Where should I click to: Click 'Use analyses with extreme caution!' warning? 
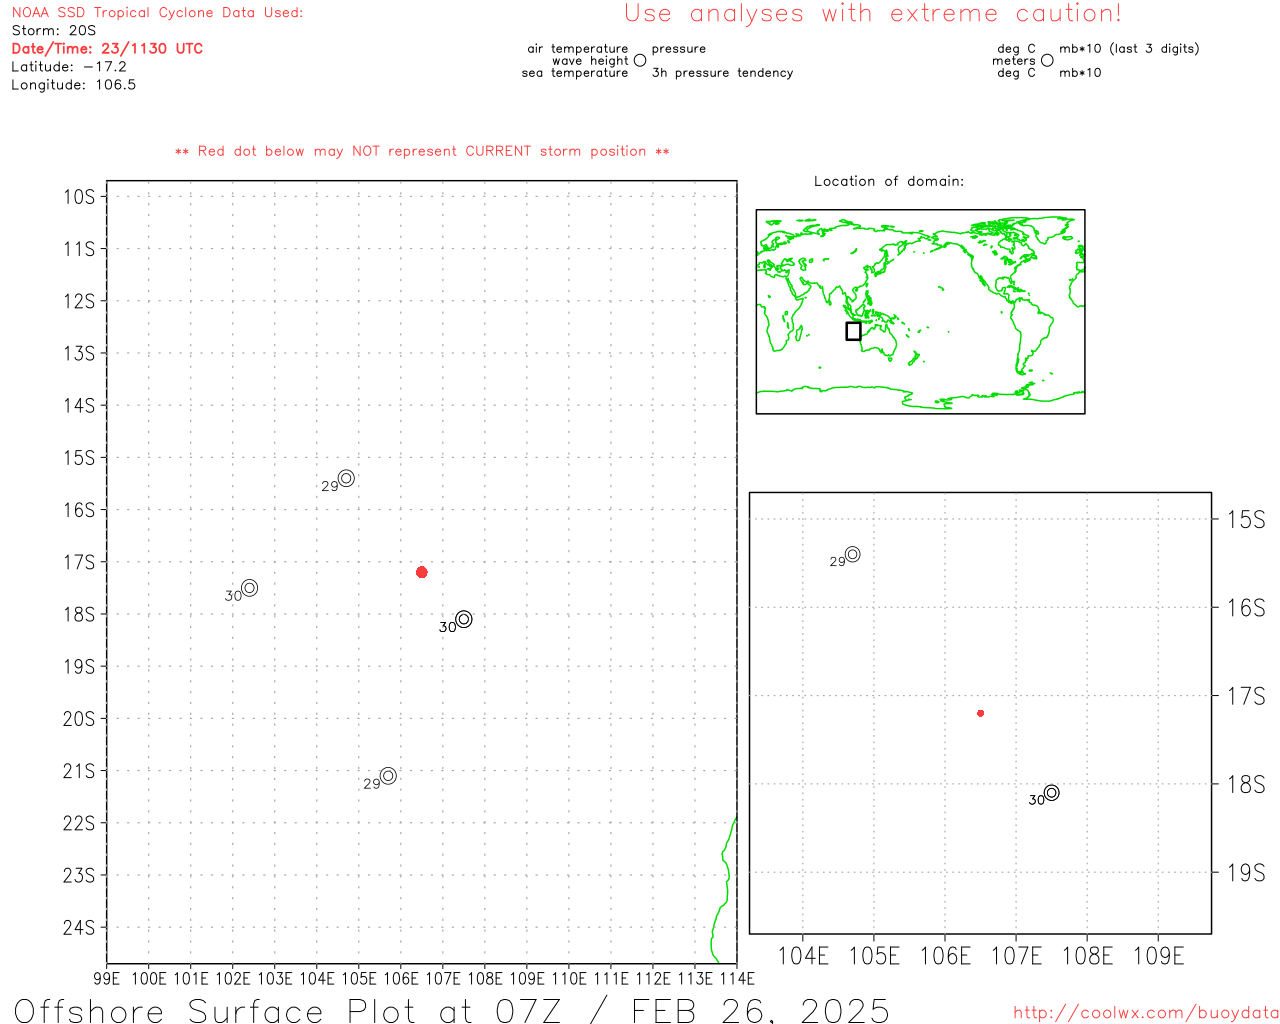pos(873,14)
